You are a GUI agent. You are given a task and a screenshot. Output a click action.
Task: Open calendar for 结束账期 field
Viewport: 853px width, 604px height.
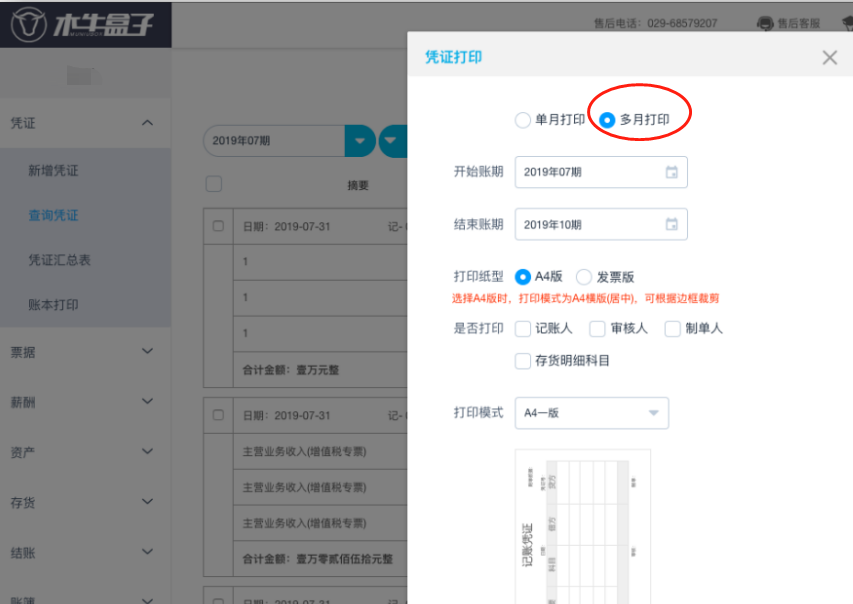(672, 224)
